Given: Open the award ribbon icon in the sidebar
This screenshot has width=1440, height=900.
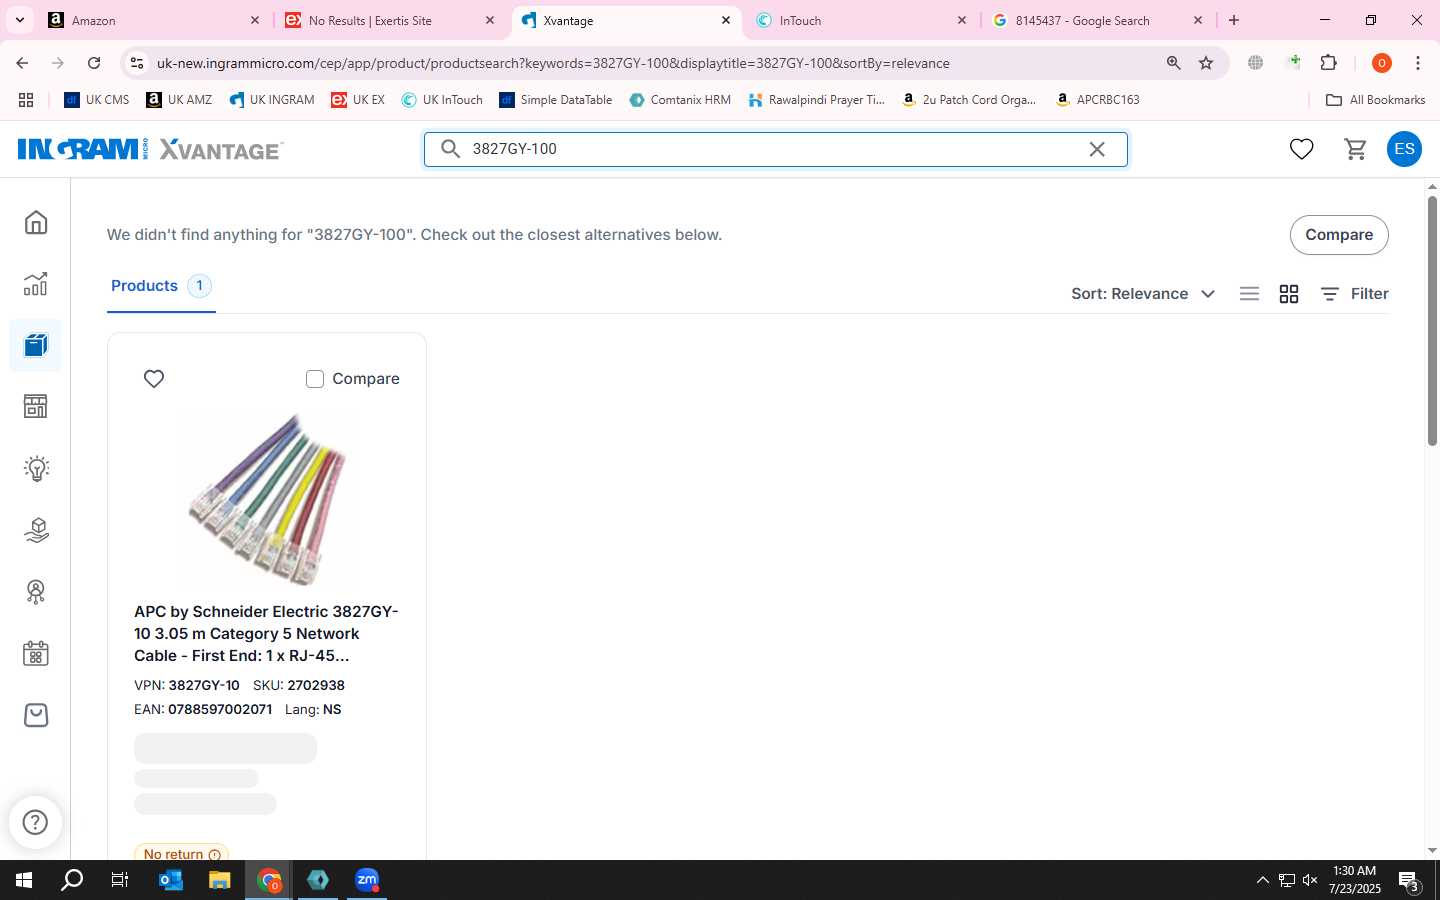Looking at the screenshot, I should coord(36,592).
